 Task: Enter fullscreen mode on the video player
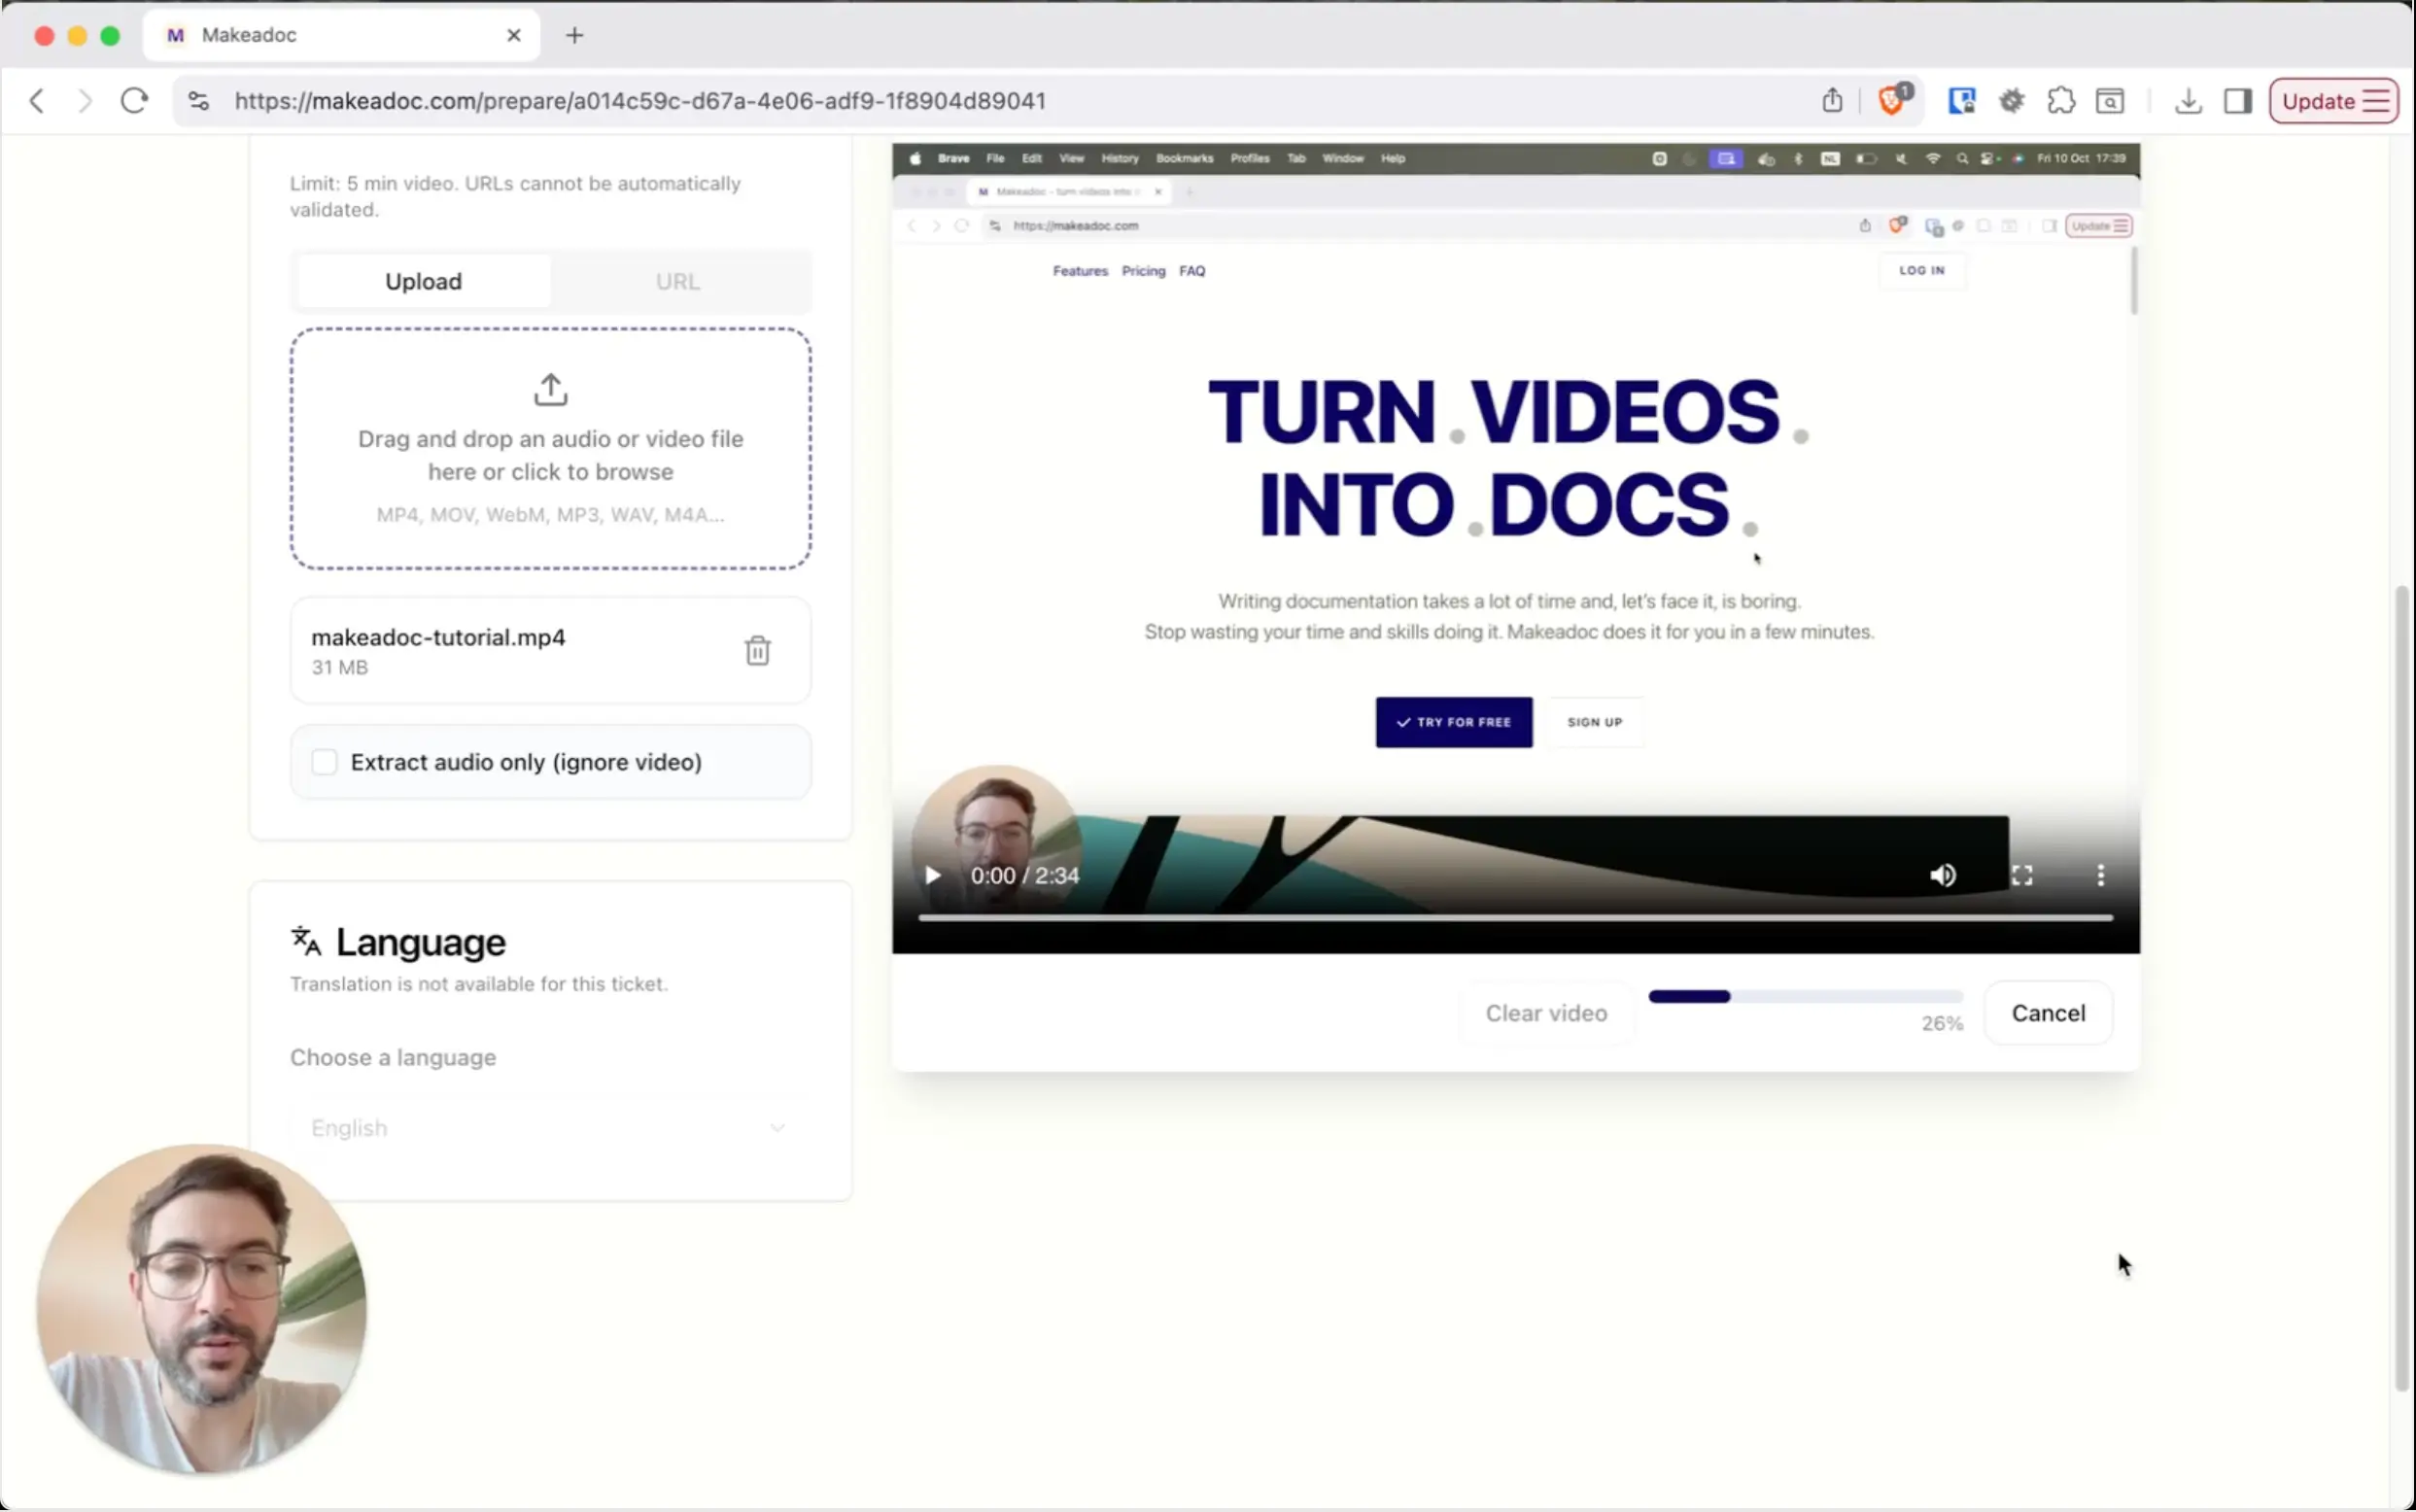point(2022,875)
